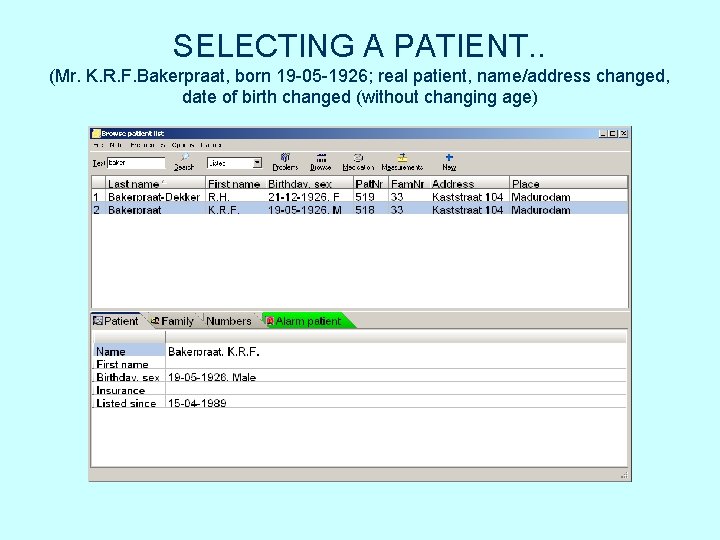This screenshot has height=540, width=720.
Task: Click the Search magnifier icon
Action: point(185,158)
